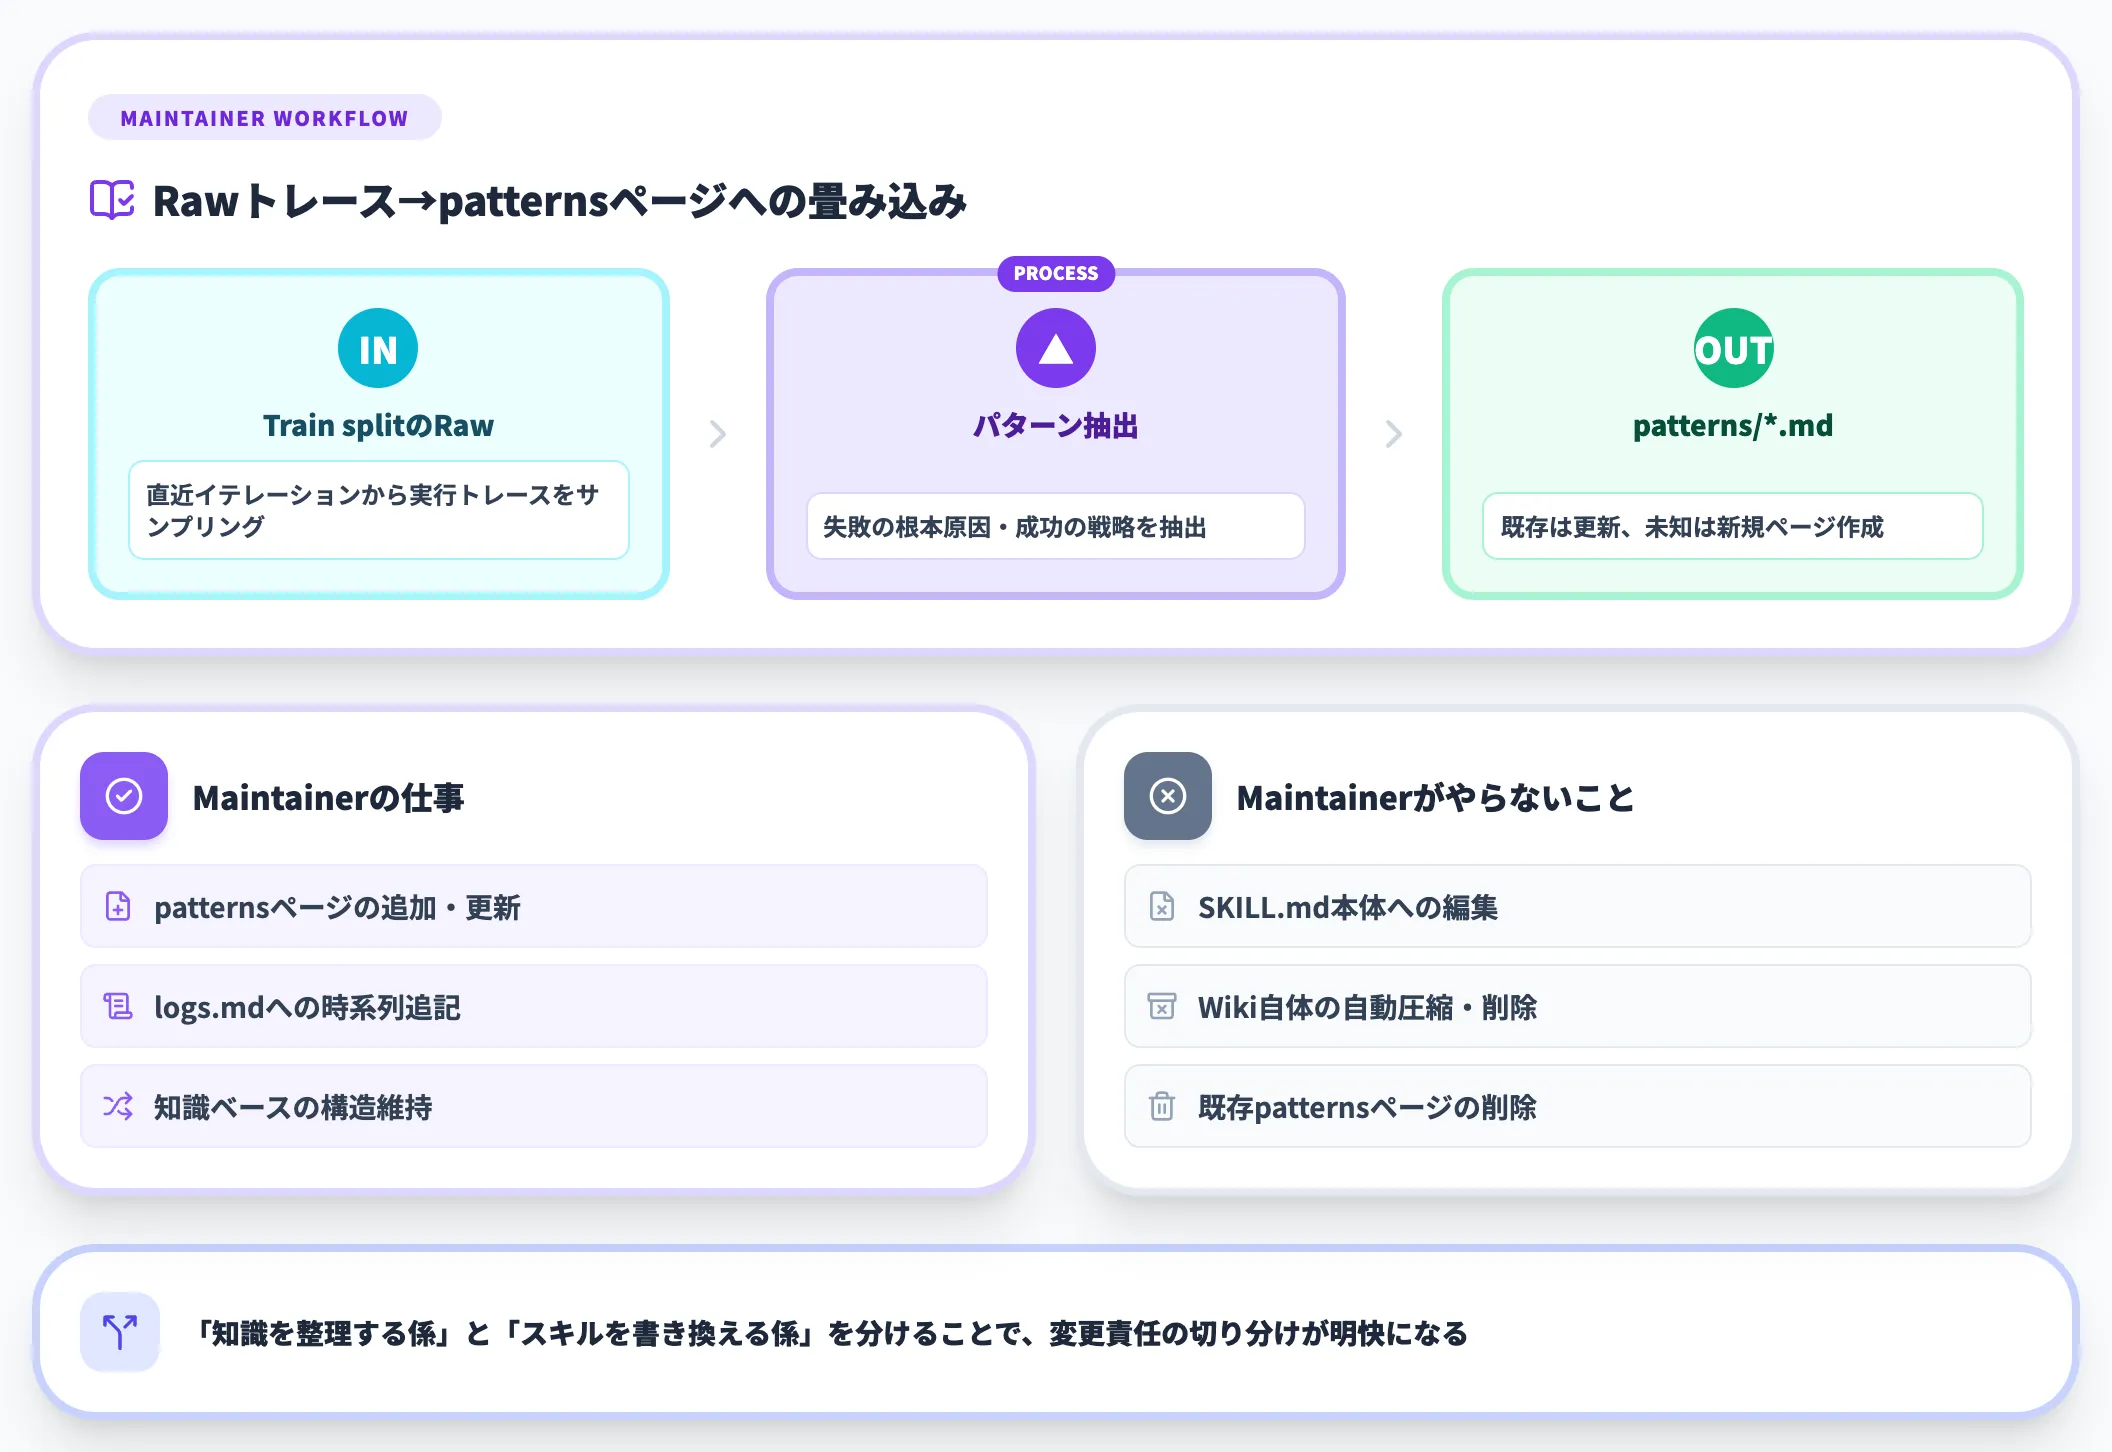Click the 失敗の根本原因・成功の戦略を抽出 box
The height and width of the screenshot is (1452, 2112).
[1056, 526]
